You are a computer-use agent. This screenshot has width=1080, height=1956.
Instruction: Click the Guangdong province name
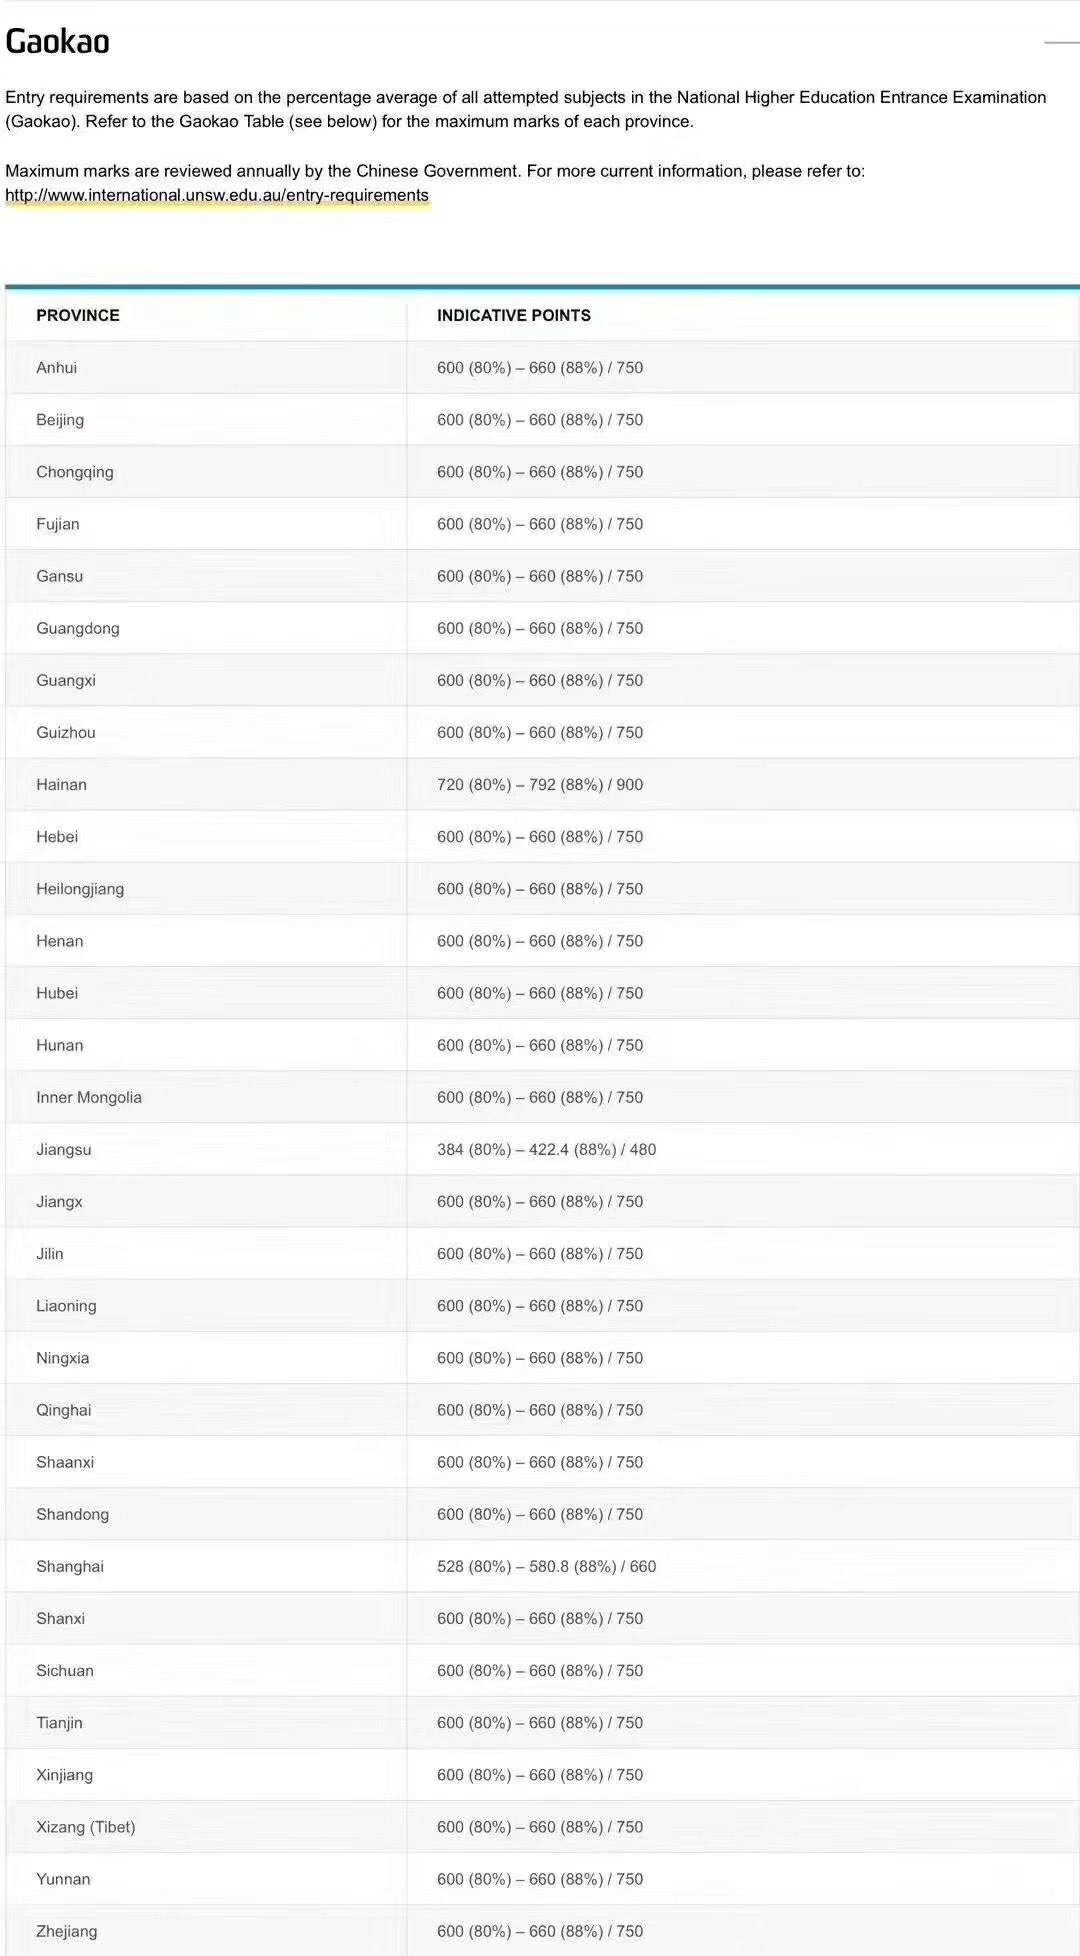[78, 628]
